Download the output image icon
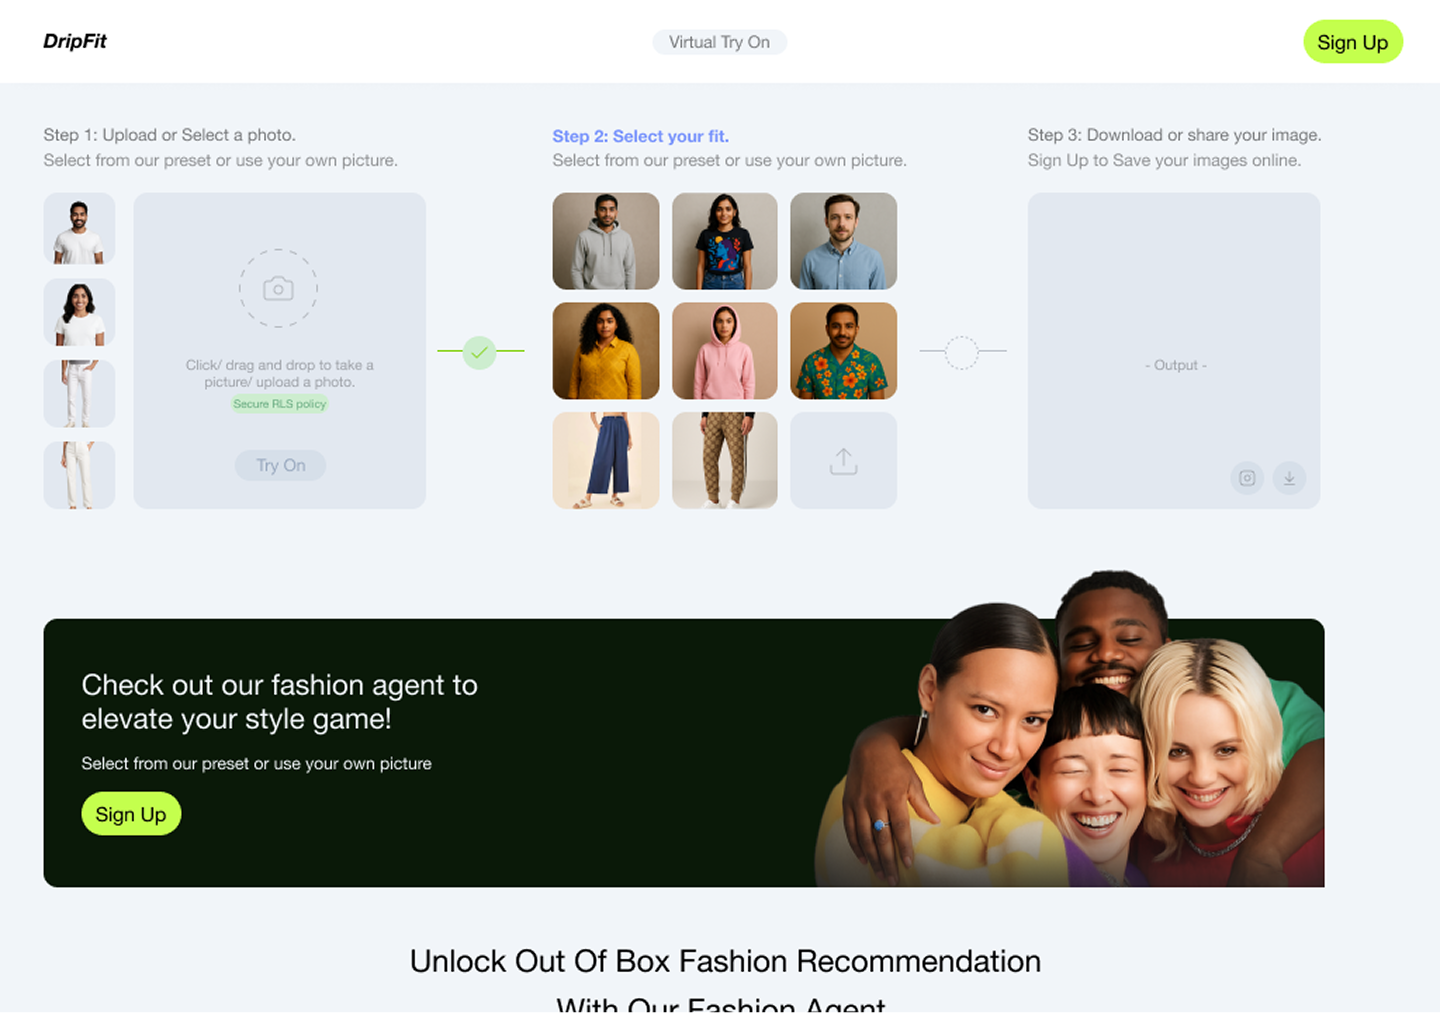The width and height of the screenshot is (1440, 1013). 1289,478
